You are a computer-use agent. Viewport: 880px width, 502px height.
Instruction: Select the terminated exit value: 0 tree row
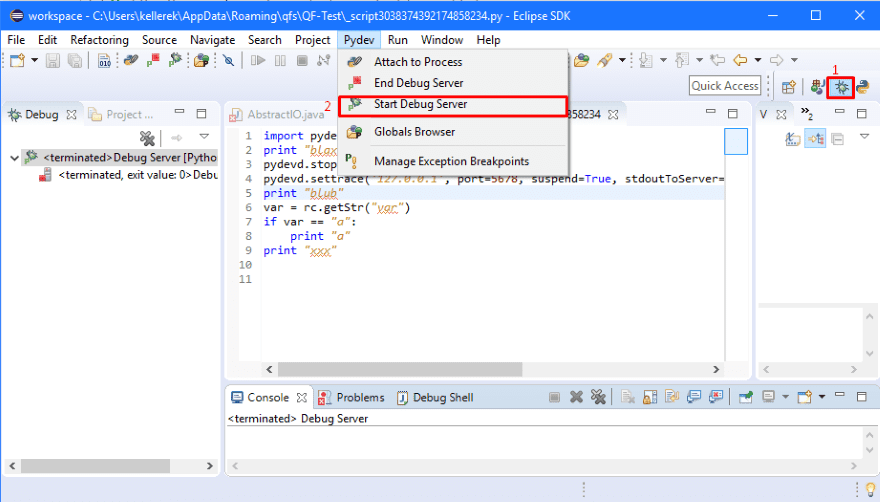click(128, 175)
